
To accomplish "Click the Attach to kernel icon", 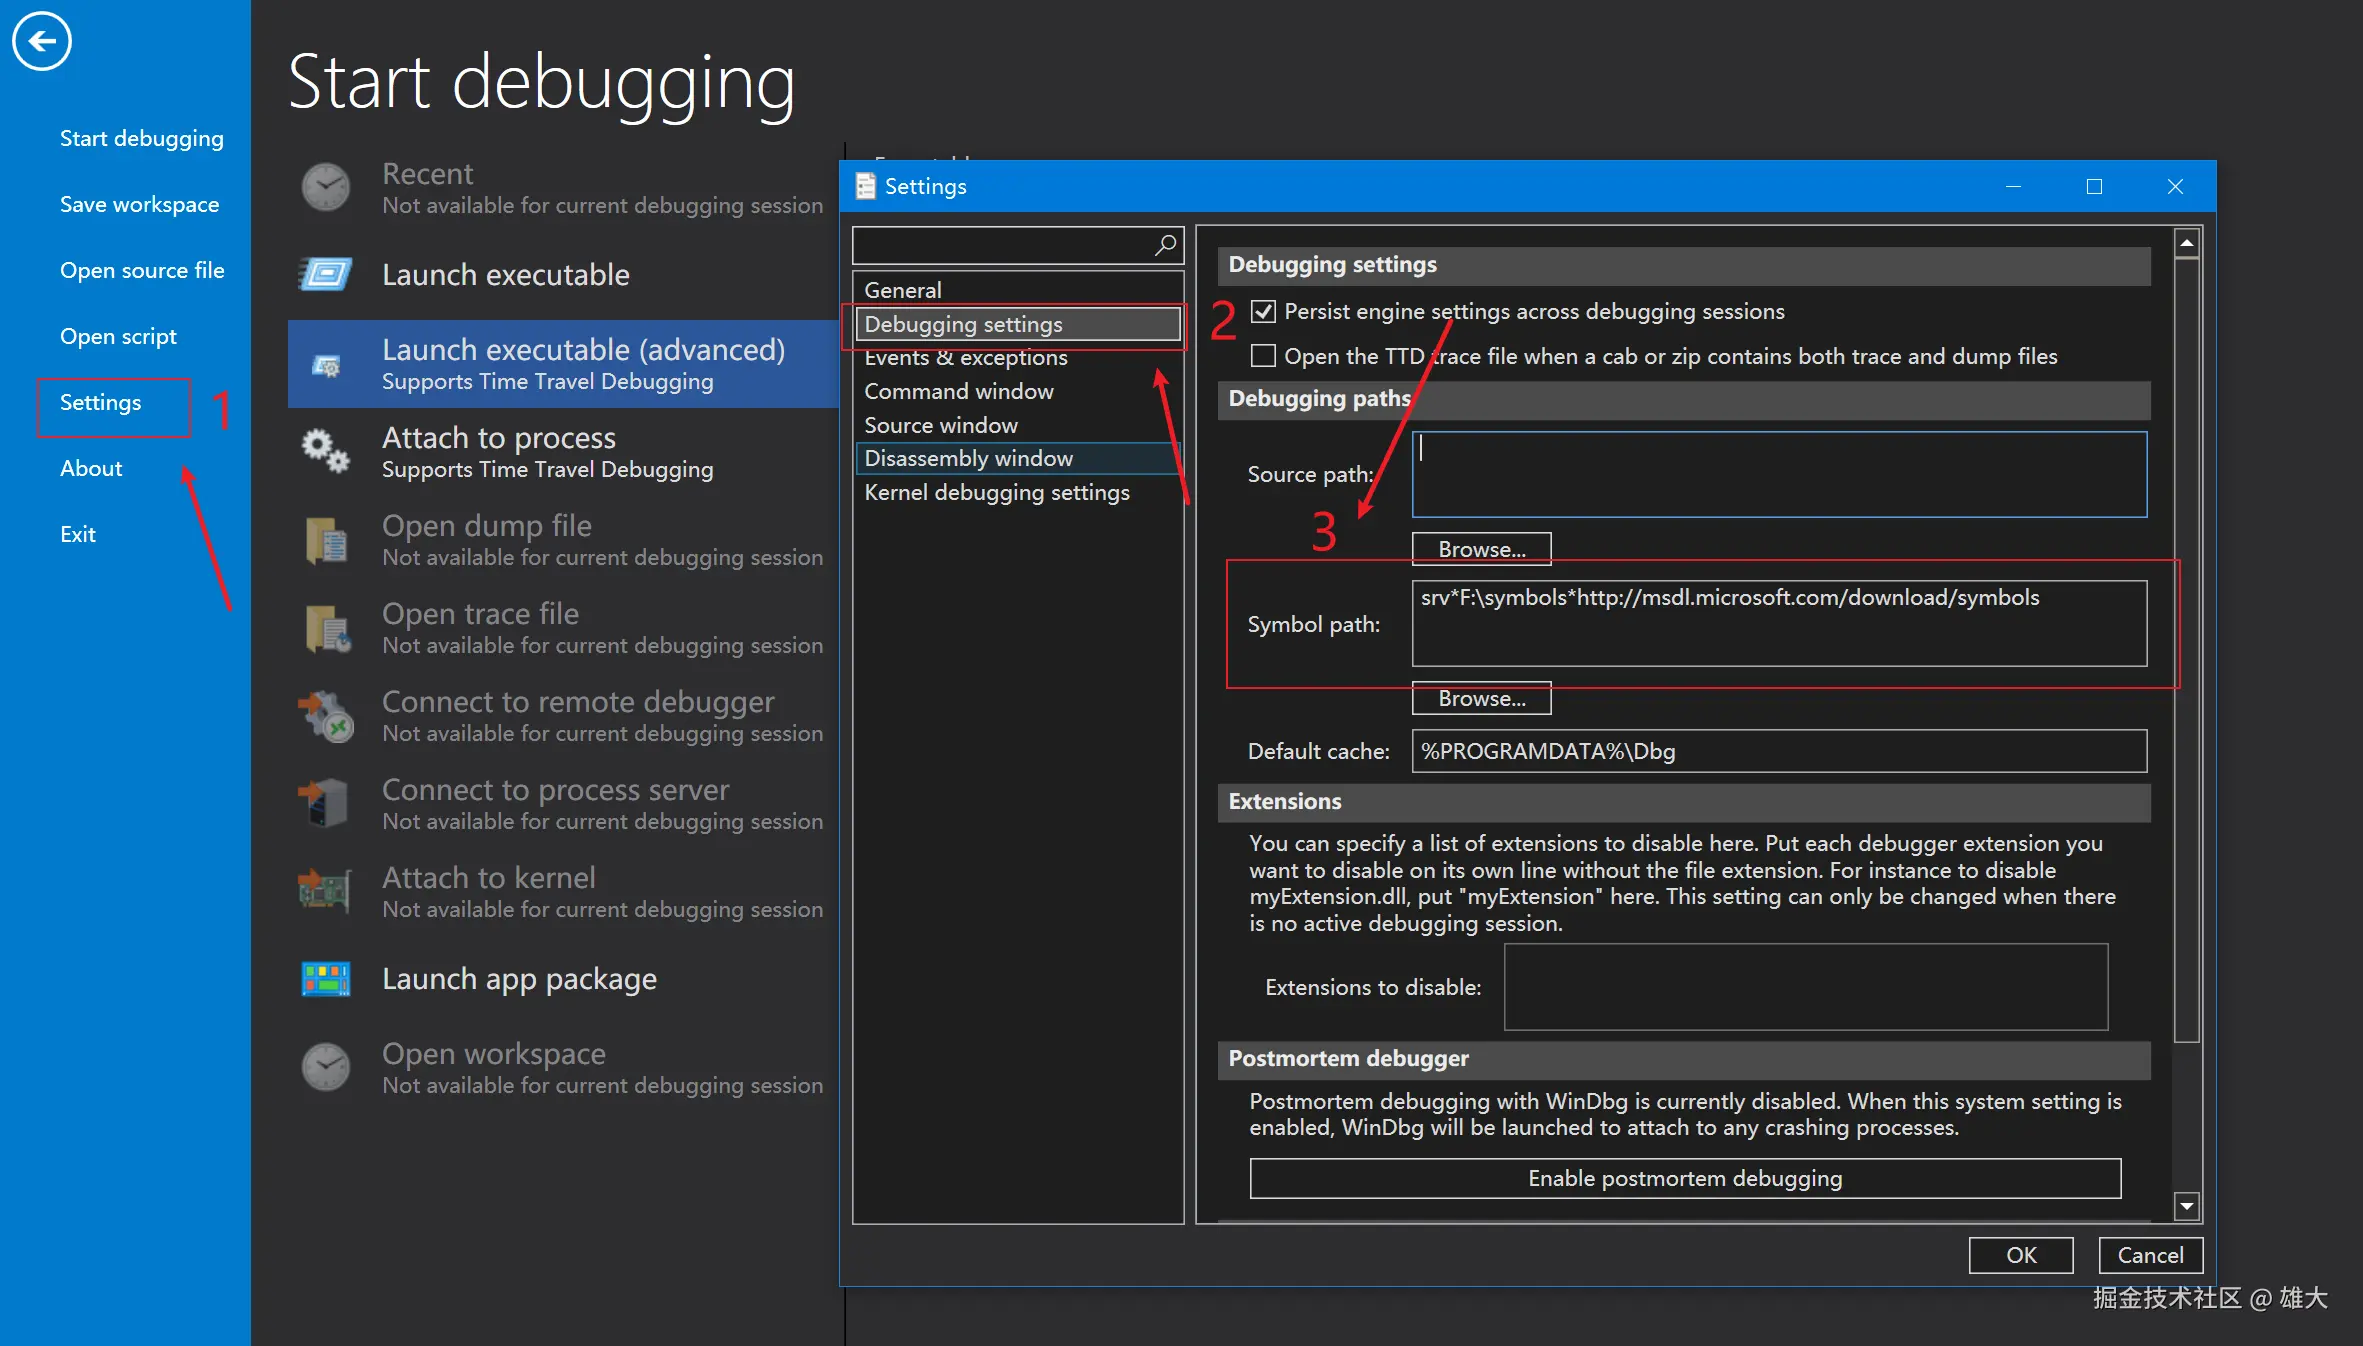I will pos(326,890).
